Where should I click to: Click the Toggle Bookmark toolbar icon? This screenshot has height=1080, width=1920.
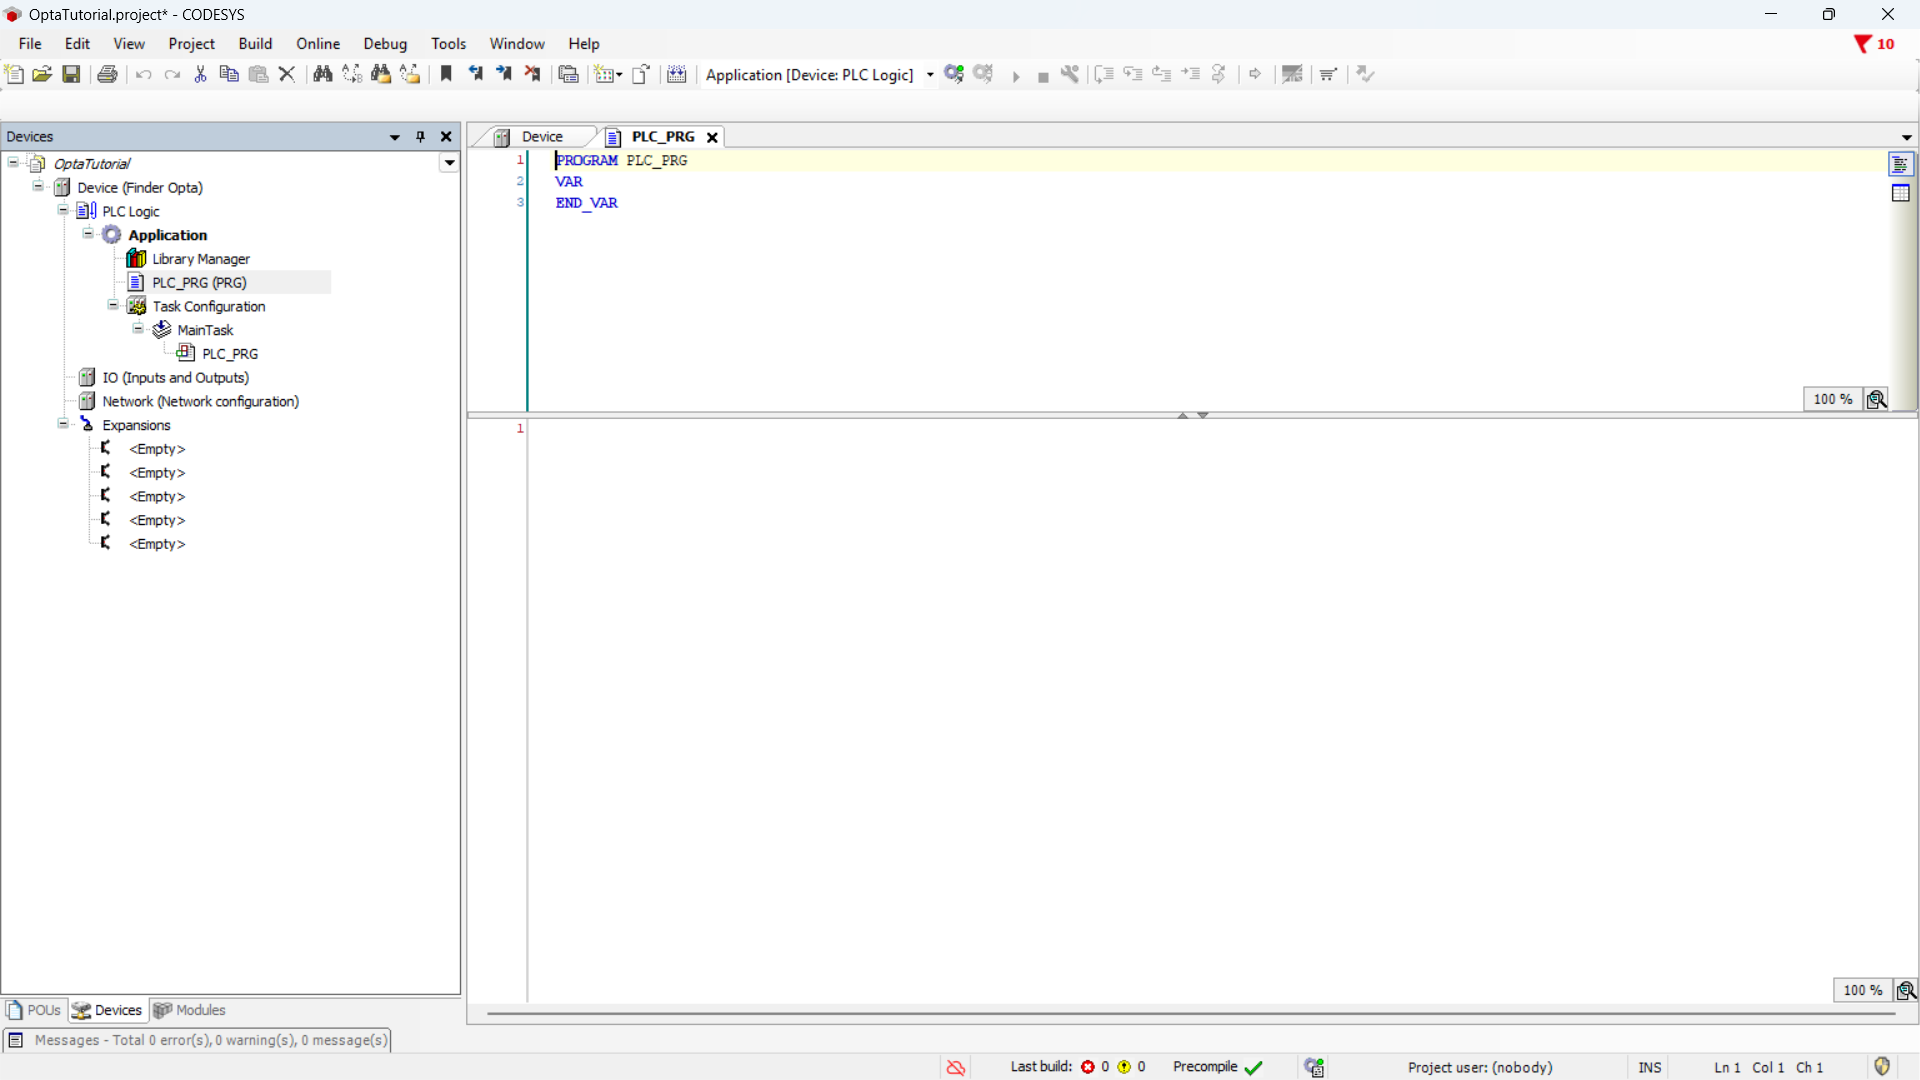coord(446,74)
